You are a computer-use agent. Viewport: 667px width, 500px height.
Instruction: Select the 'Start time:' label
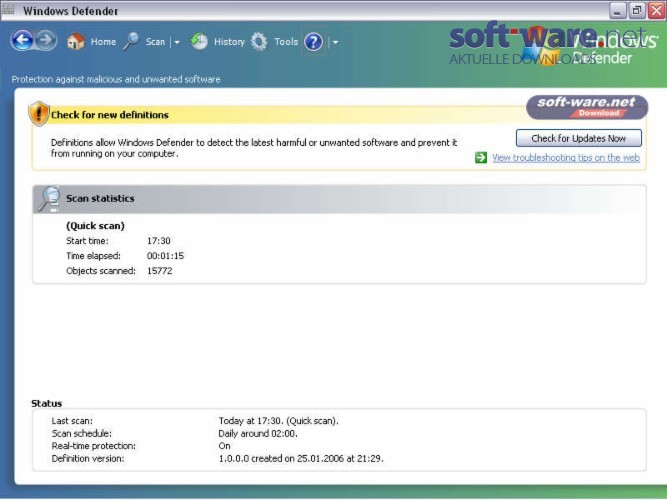(x=87, y=241)
